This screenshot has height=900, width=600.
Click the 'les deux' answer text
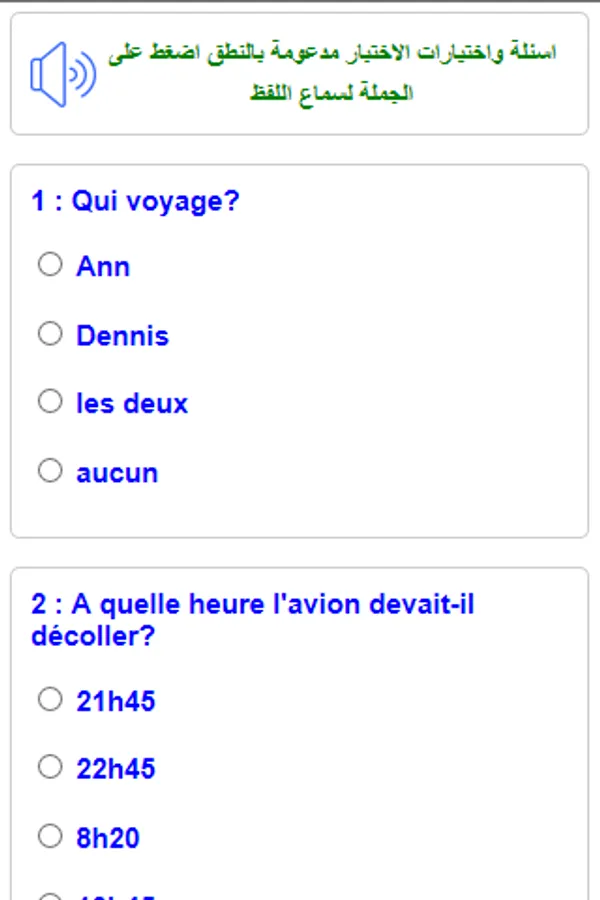132,403
